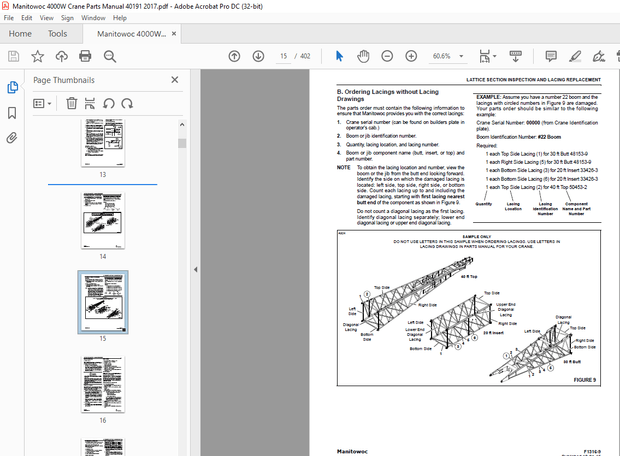Click the scrolling mode keyboard icon
The width and height of the screenshot is (620, 456).
pyautogui.click(x=515, y=56)
